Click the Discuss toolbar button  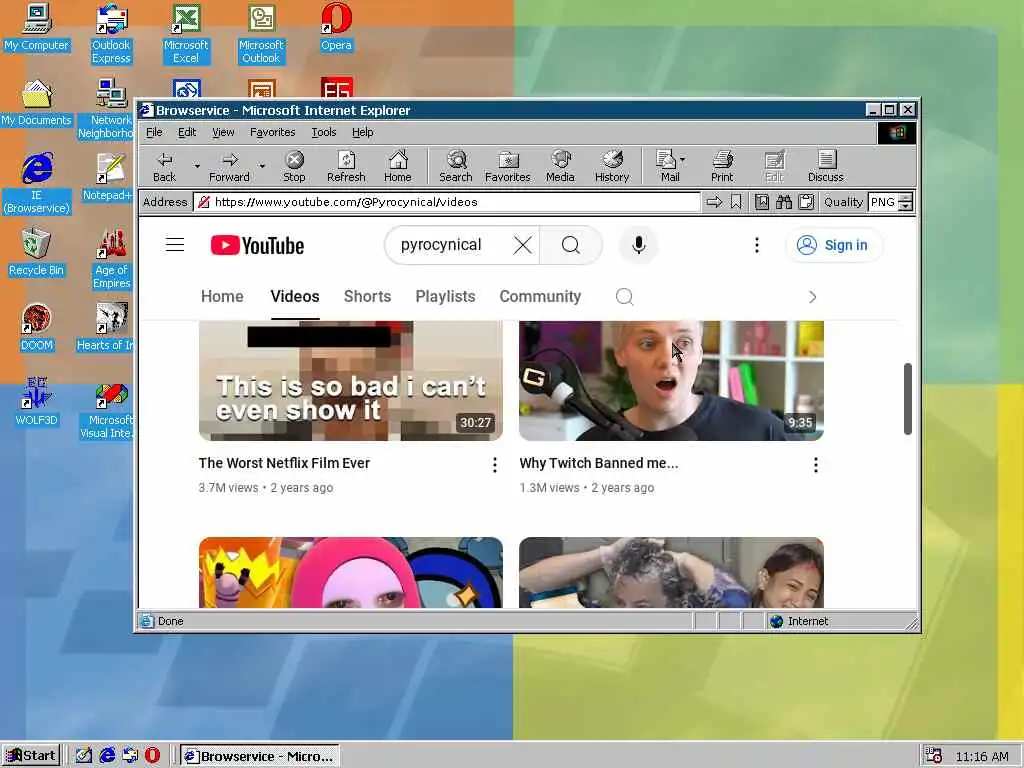(x=826, y=167)
